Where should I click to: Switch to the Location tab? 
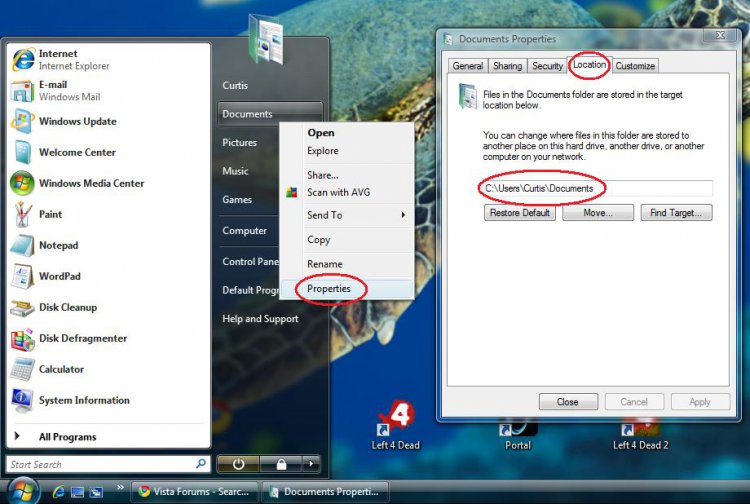click(x=589, y=65)
